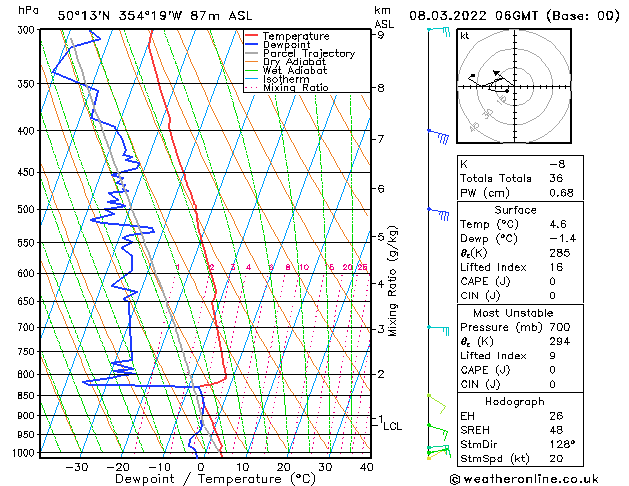Click the green wind barb near LCL level
The height and width of the screenshot is (486, 629).
click(438, 432)
